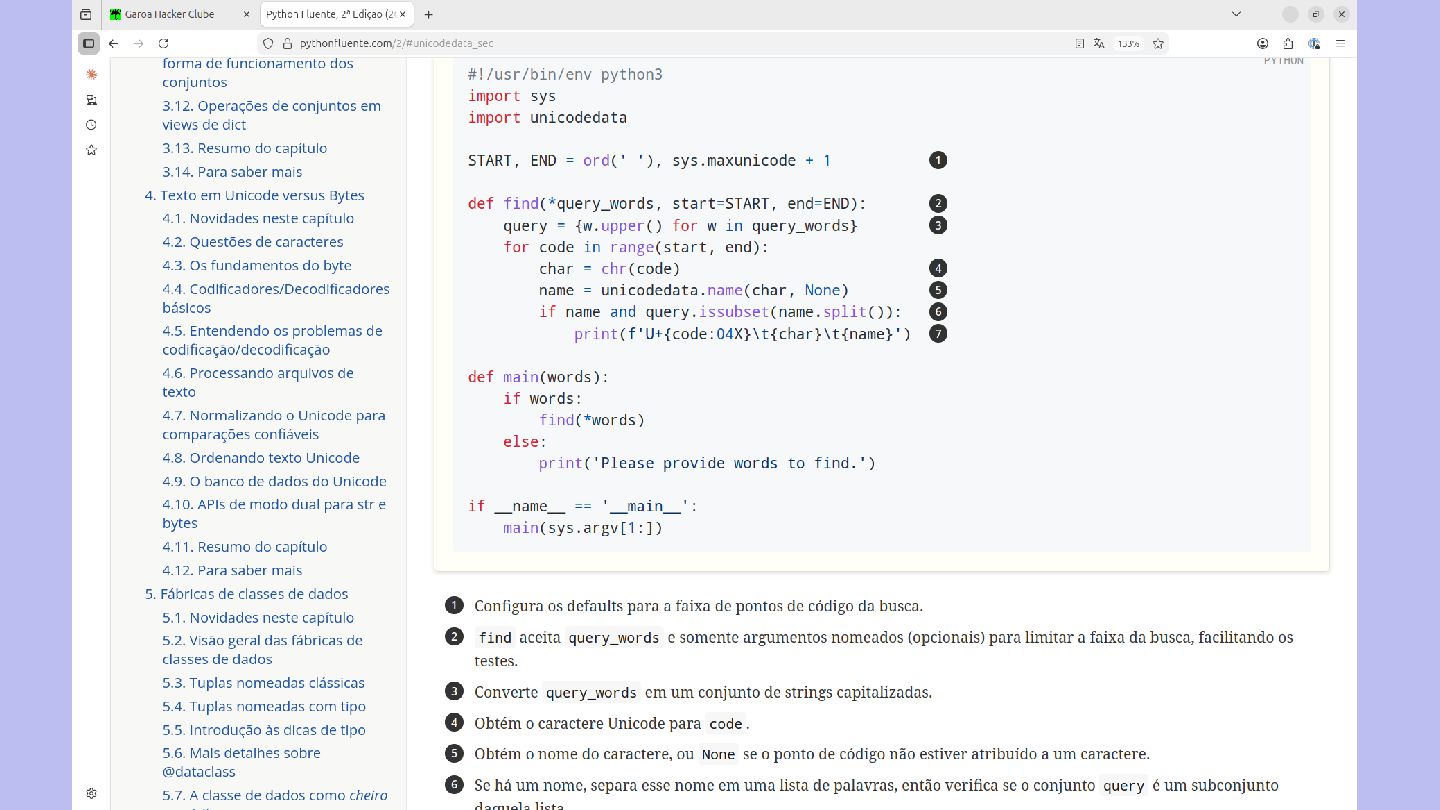This screenshot has width=1440, height=810.
Task: Open the page translation icon
Action: [x=1100, y=43]
